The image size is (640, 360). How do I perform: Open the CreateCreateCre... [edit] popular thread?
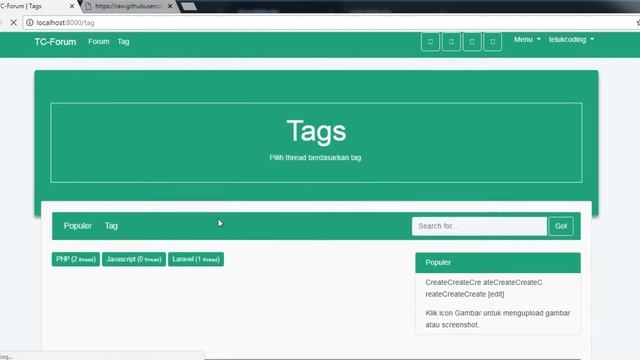click(x=484, y=288)
